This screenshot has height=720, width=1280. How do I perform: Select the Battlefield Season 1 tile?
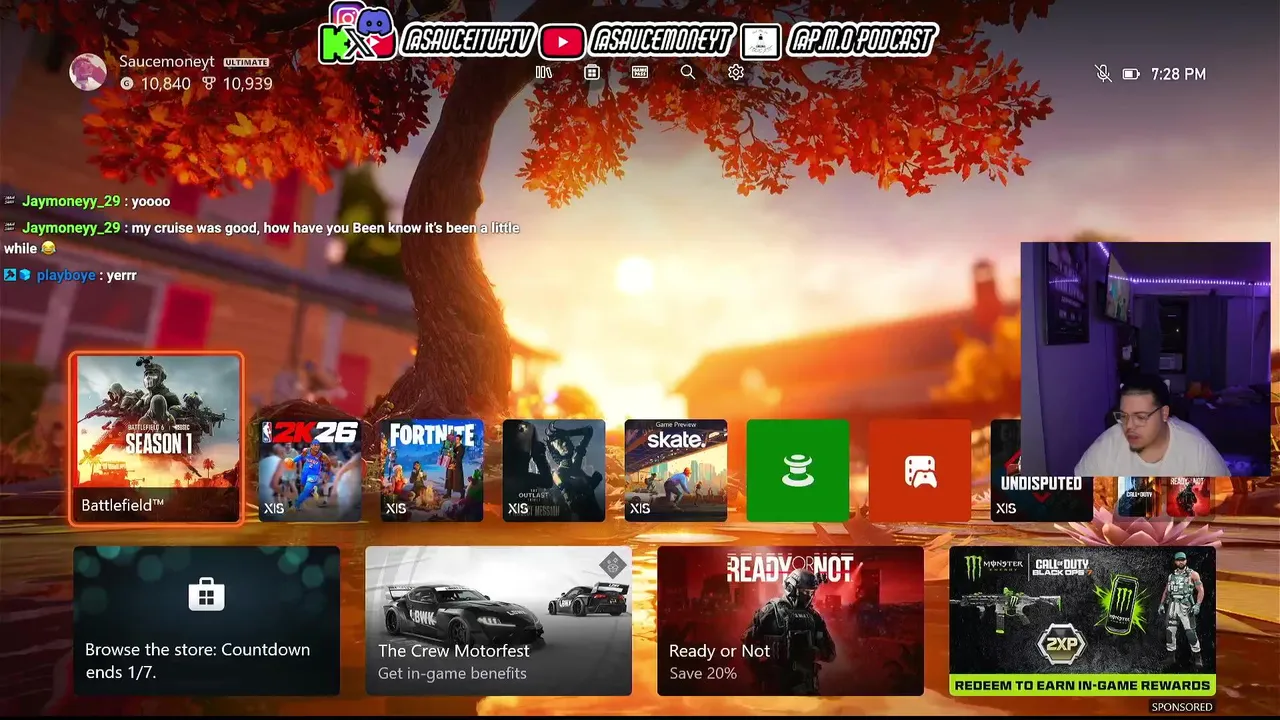pos(157,438)
